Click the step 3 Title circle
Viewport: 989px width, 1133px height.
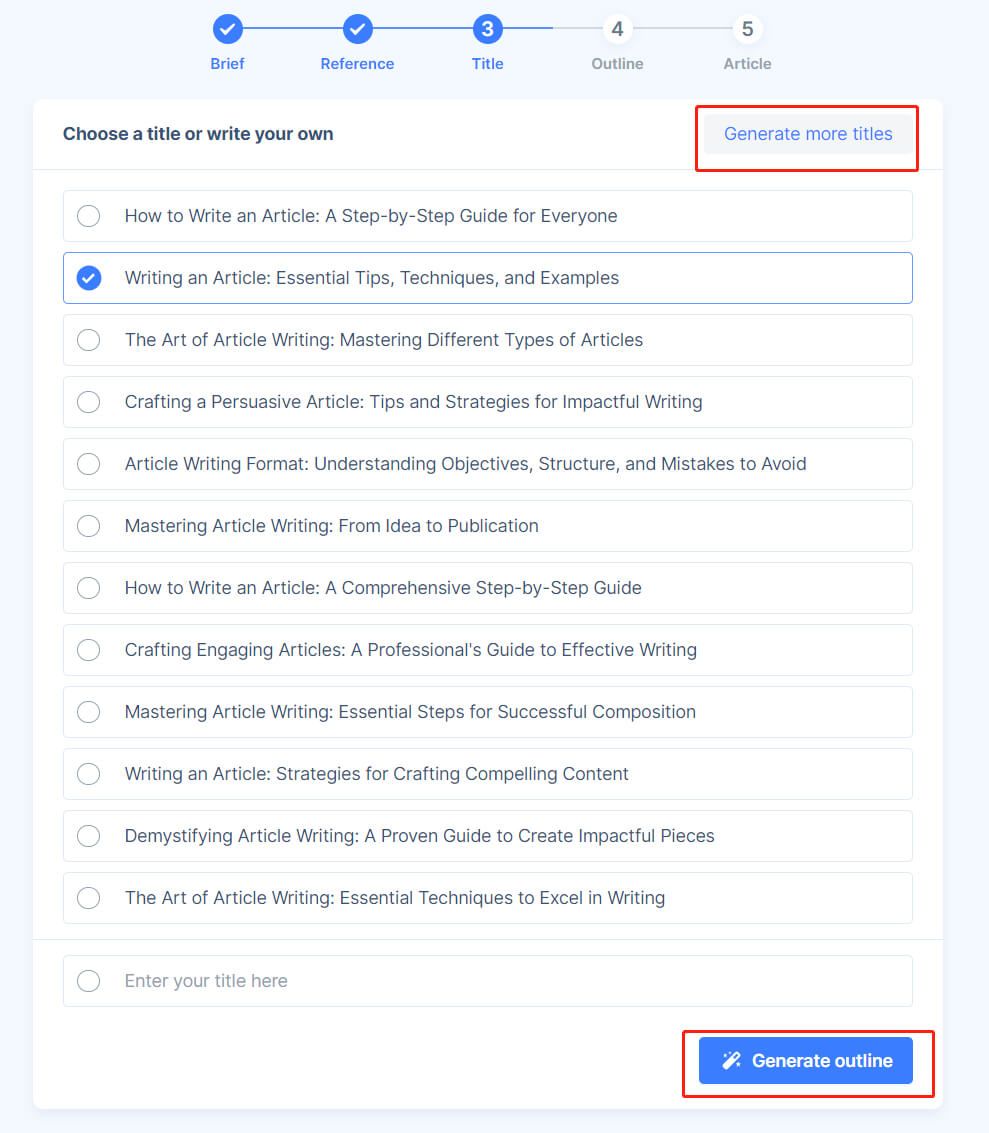(488, 29)
